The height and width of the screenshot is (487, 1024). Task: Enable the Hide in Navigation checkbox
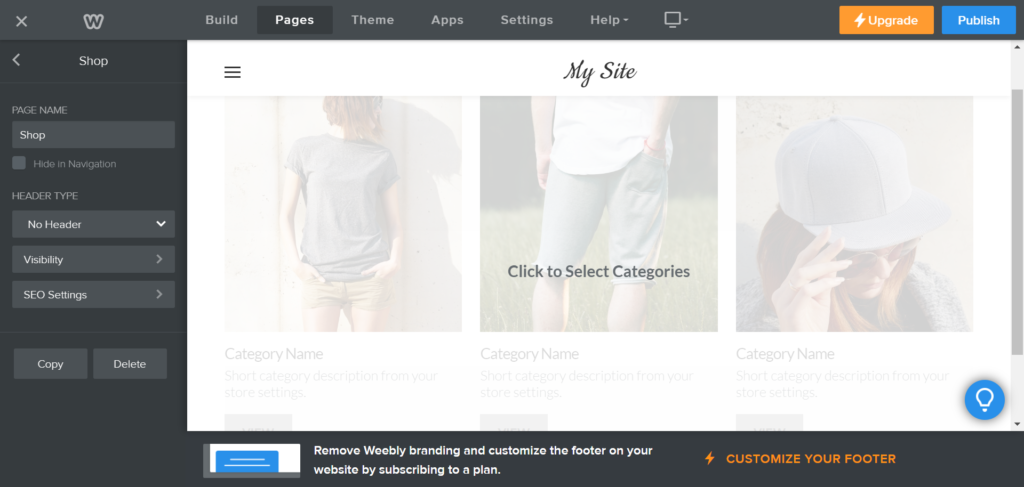tap(19, 163)
